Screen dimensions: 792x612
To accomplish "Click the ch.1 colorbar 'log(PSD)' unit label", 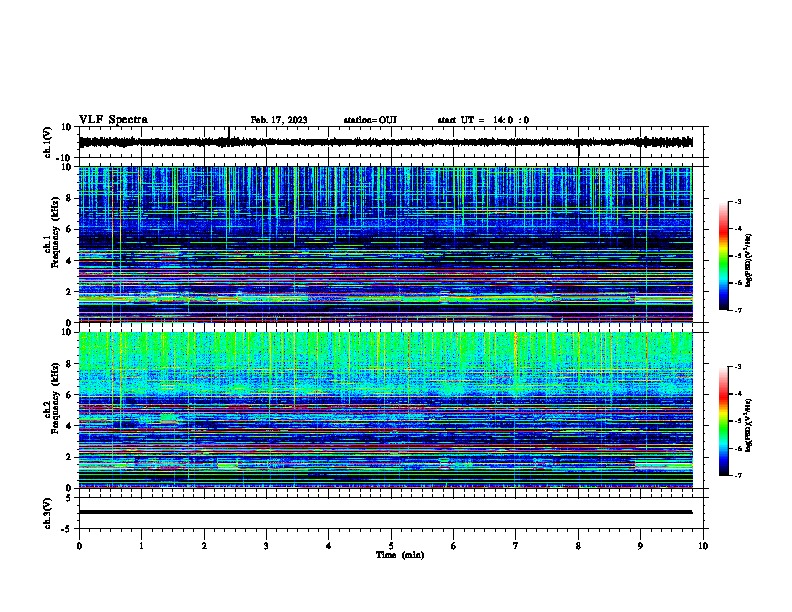I will click(x=749, y=261).
